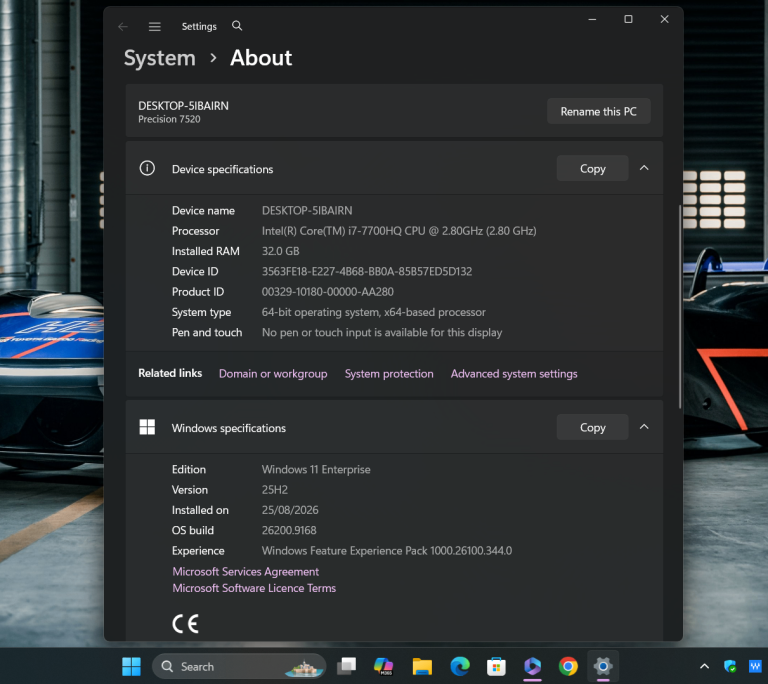Image resolution: width=768 pixels, height=684 pixels.
Task: Open Domain or workgroup link
Action: tap(273, 373)
